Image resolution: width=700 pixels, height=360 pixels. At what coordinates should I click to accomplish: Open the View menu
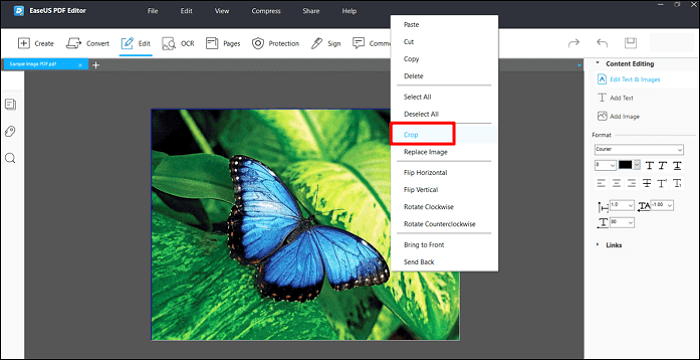point(222,11)
